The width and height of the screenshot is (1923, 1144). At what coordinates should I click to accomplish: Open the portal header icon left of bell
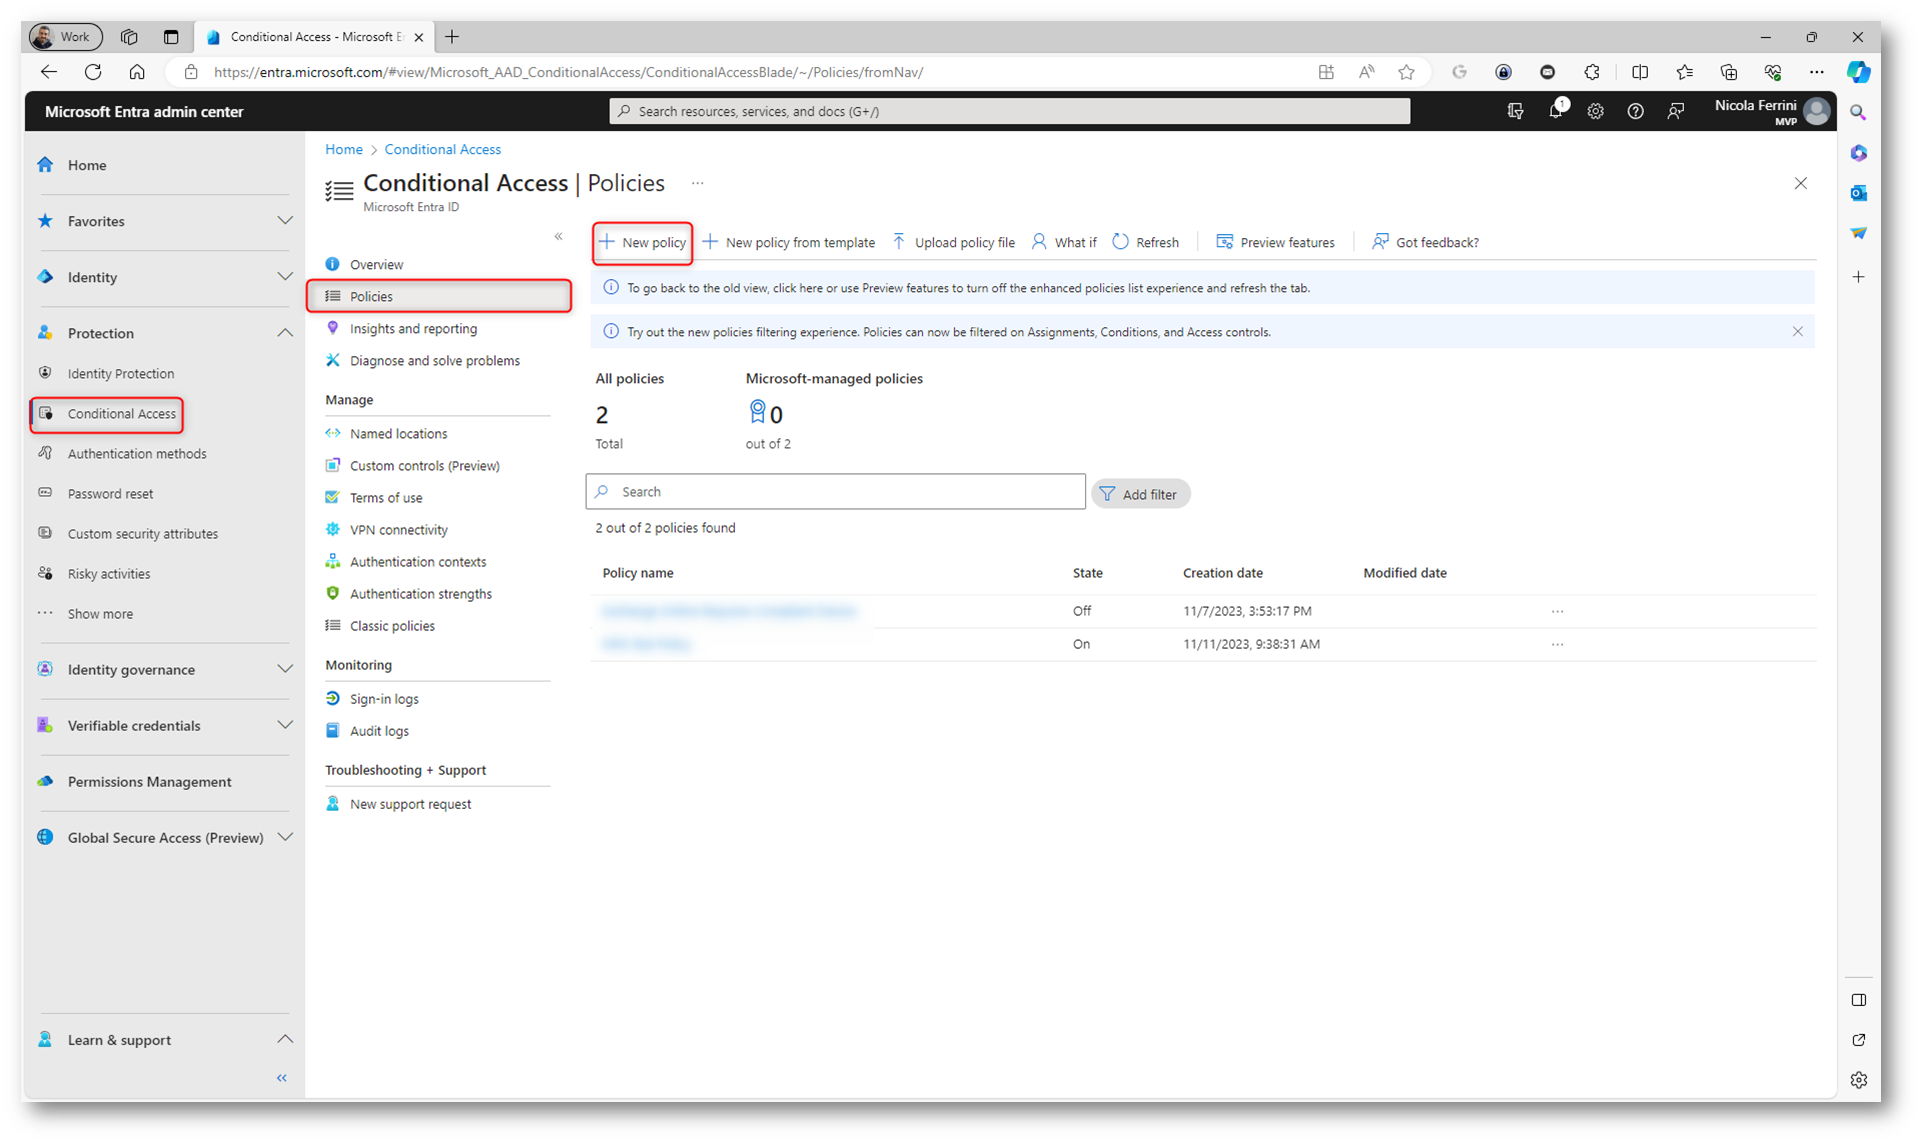[x=1515, y=111]
